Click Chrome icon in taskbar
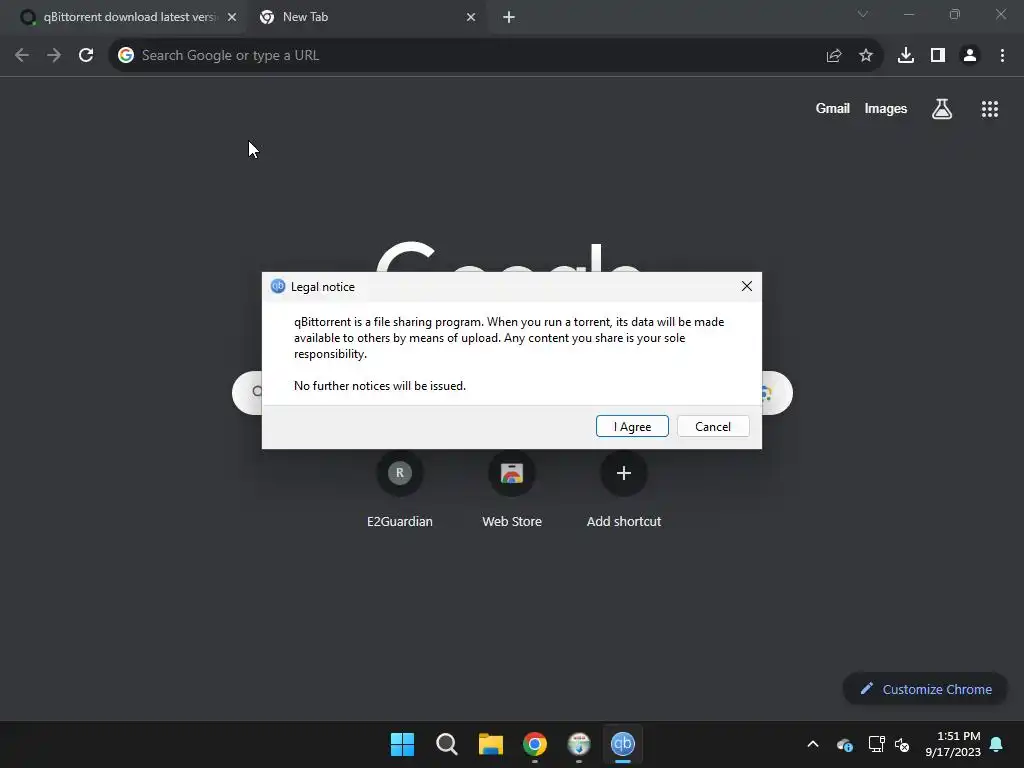The image size is (1024, 768). (535, 744)
